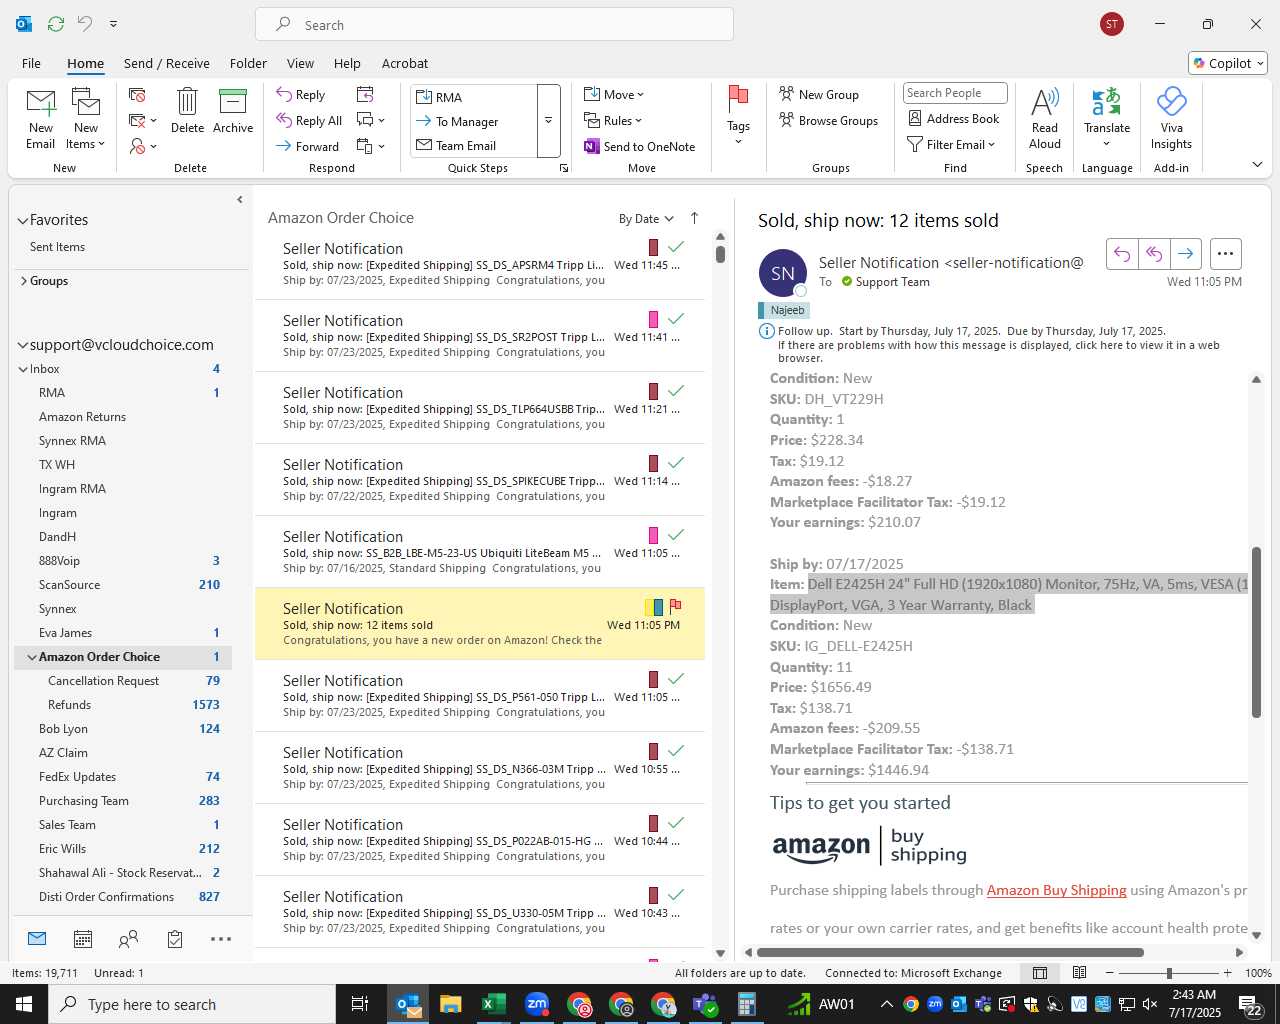Click the New Group button
This screenshot has height=1024, width=1280.
(x=819, y=95)
